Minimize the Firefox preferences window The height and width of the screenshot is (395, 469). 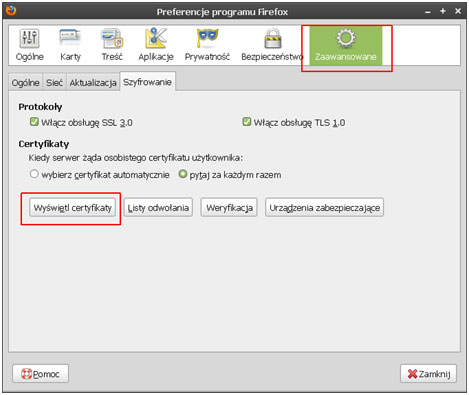(428, 12)
